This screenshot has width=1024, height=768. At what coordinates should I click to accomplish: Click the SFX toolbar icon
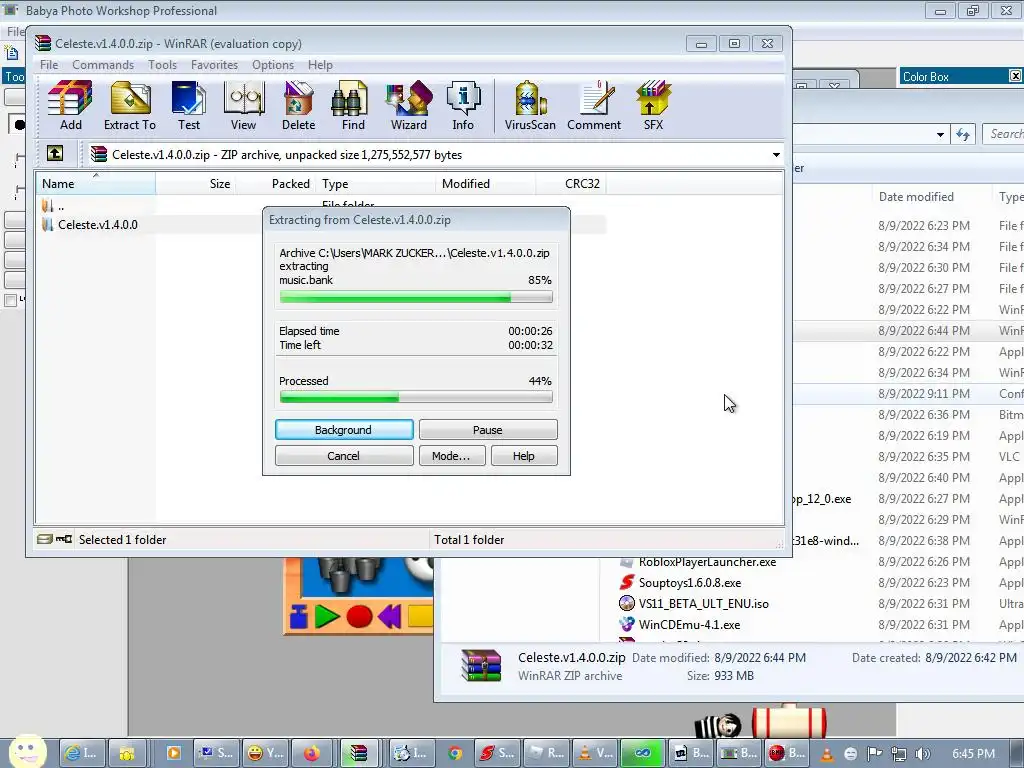653,105
